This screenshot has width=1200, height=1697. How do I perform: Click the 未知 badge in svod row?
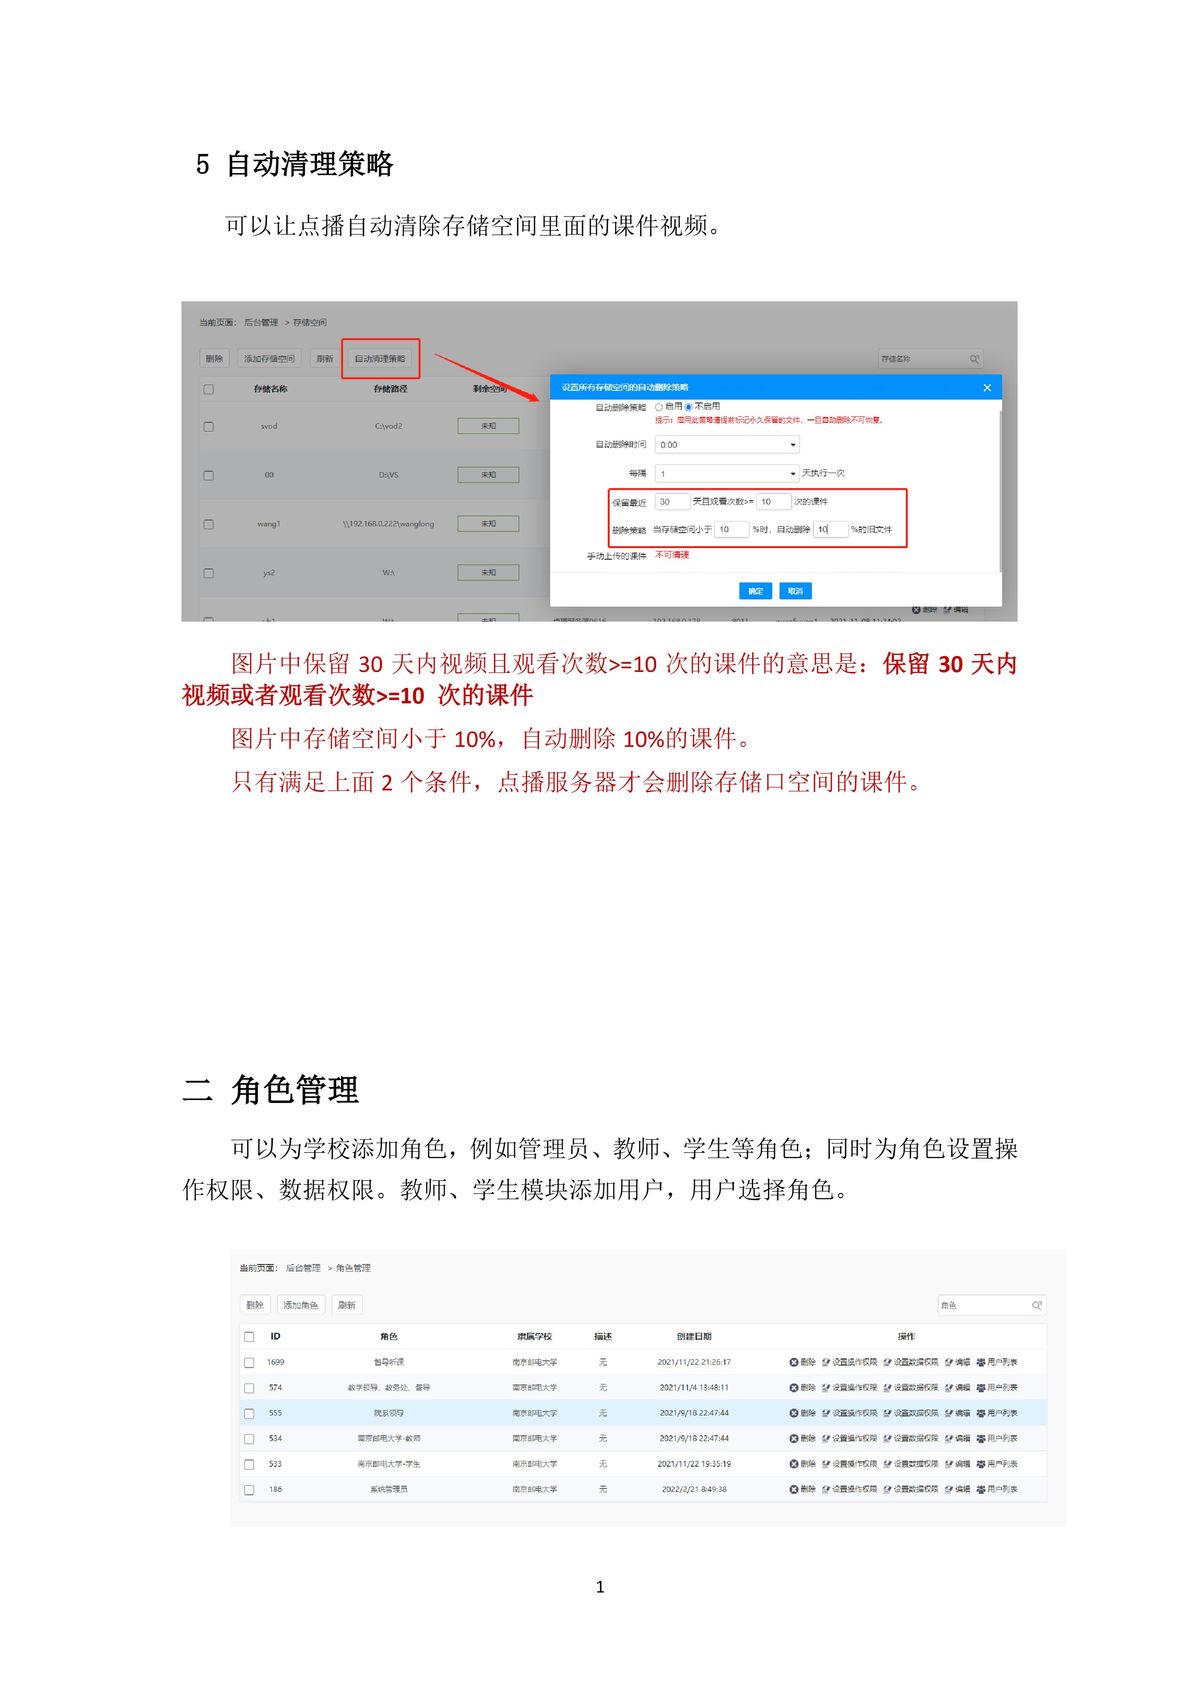pyautogui.click(x=488, y=426)
